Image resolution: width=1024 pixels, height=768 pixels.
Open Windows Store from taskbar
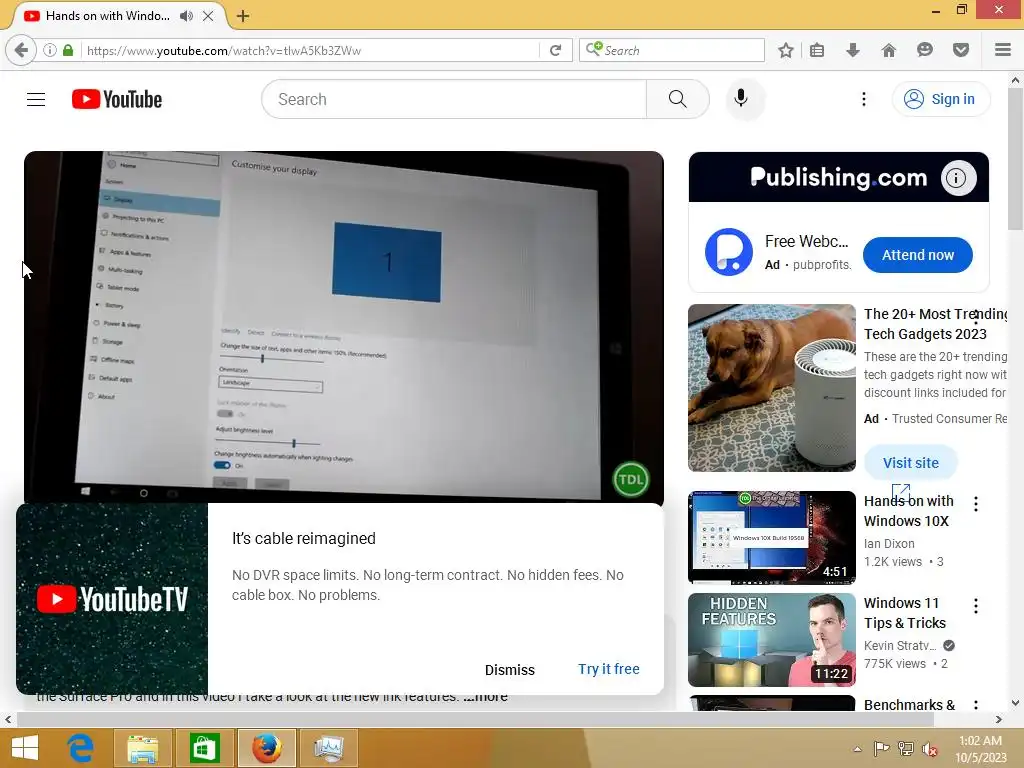pyautogui.click(x=204, y=748)
